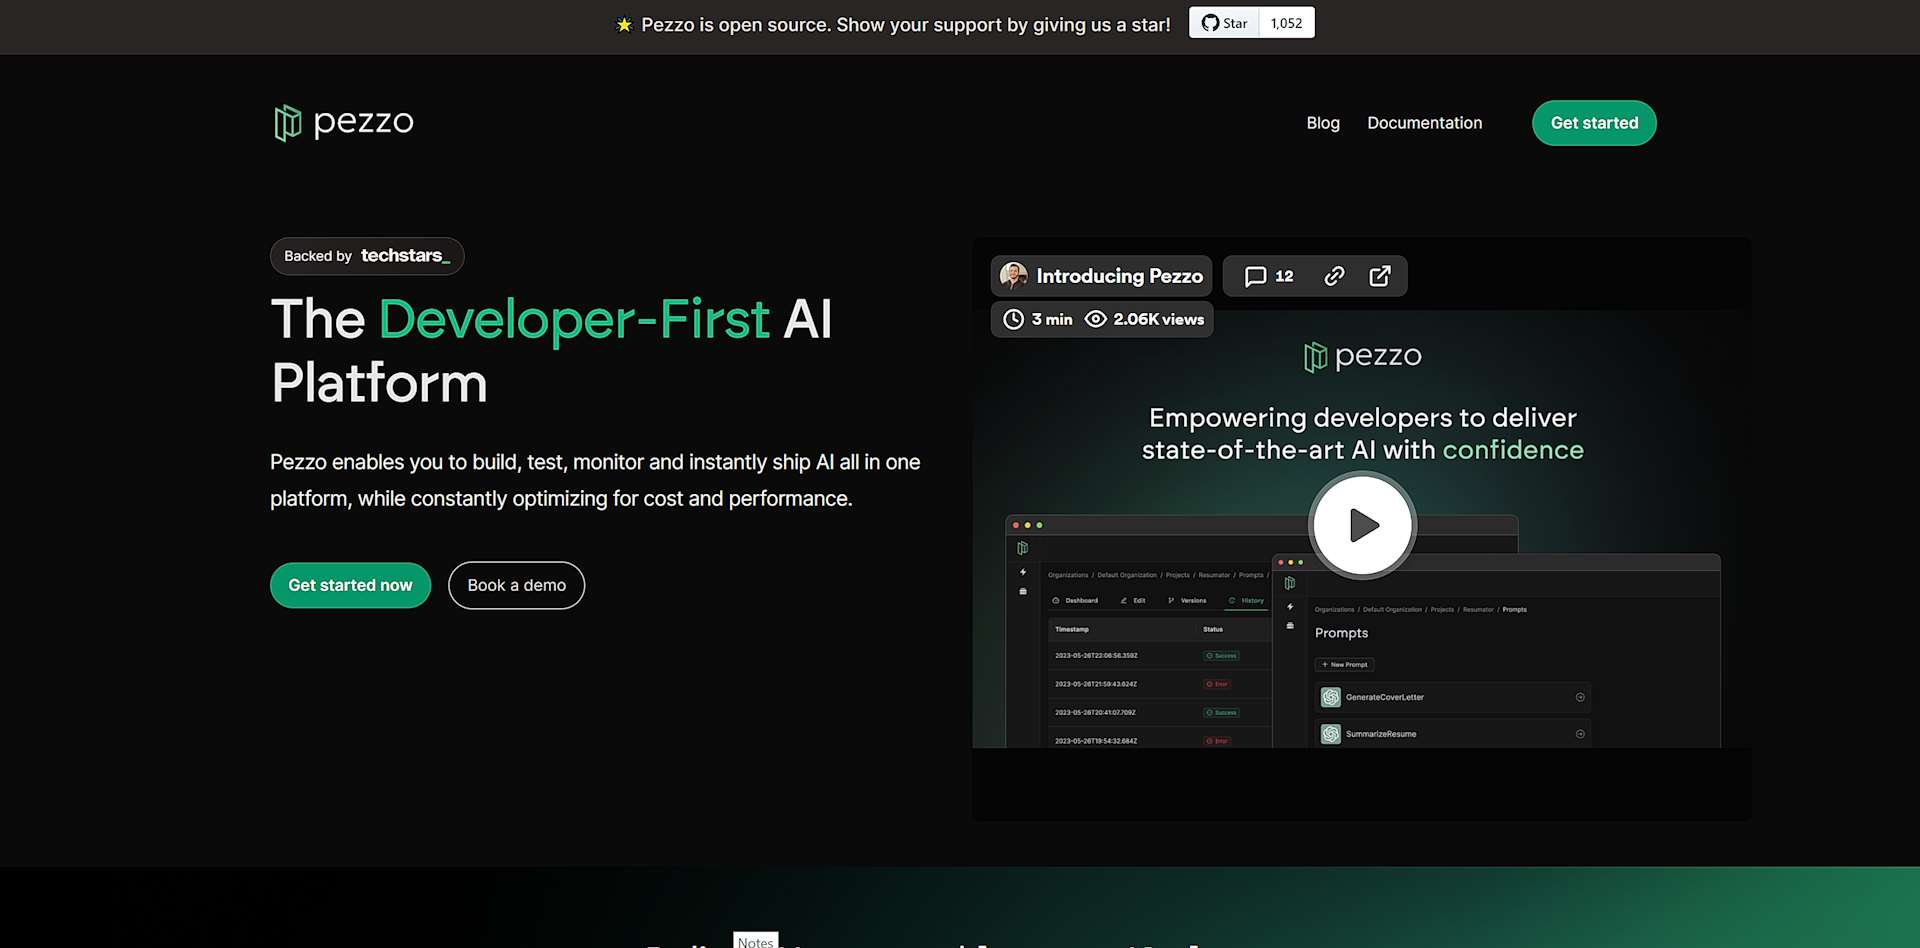The width and height of the screenshot is (1920, 948).
Task: Click the Pezzo logo above the video title
Action: tap(1361, 356)
